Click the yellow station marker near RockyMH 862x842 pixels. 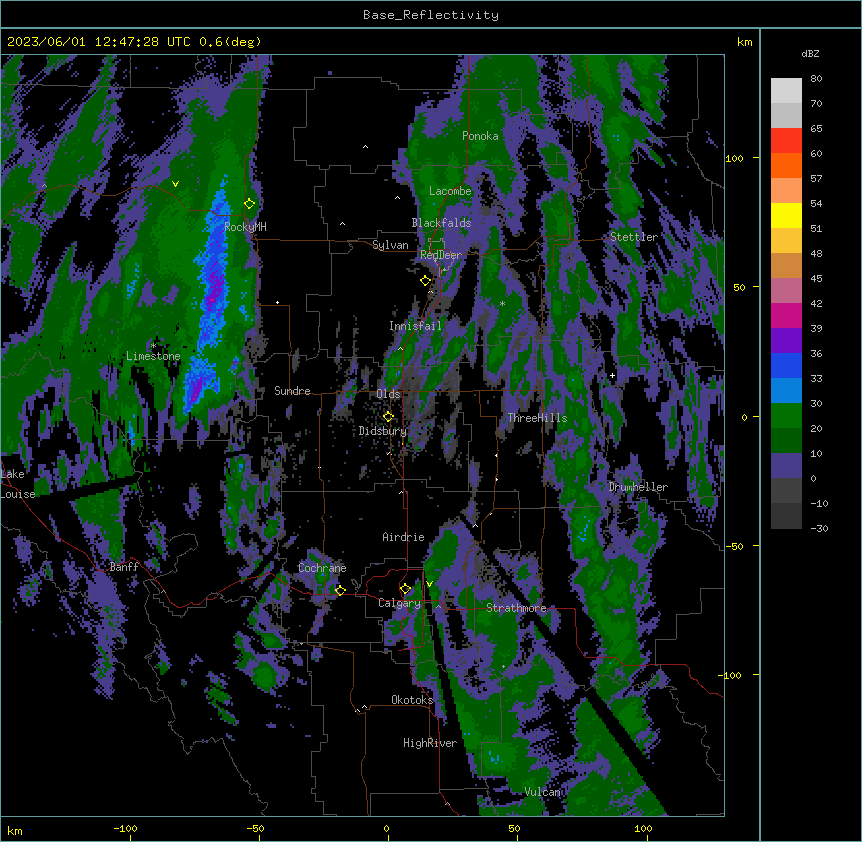(250, 203)
